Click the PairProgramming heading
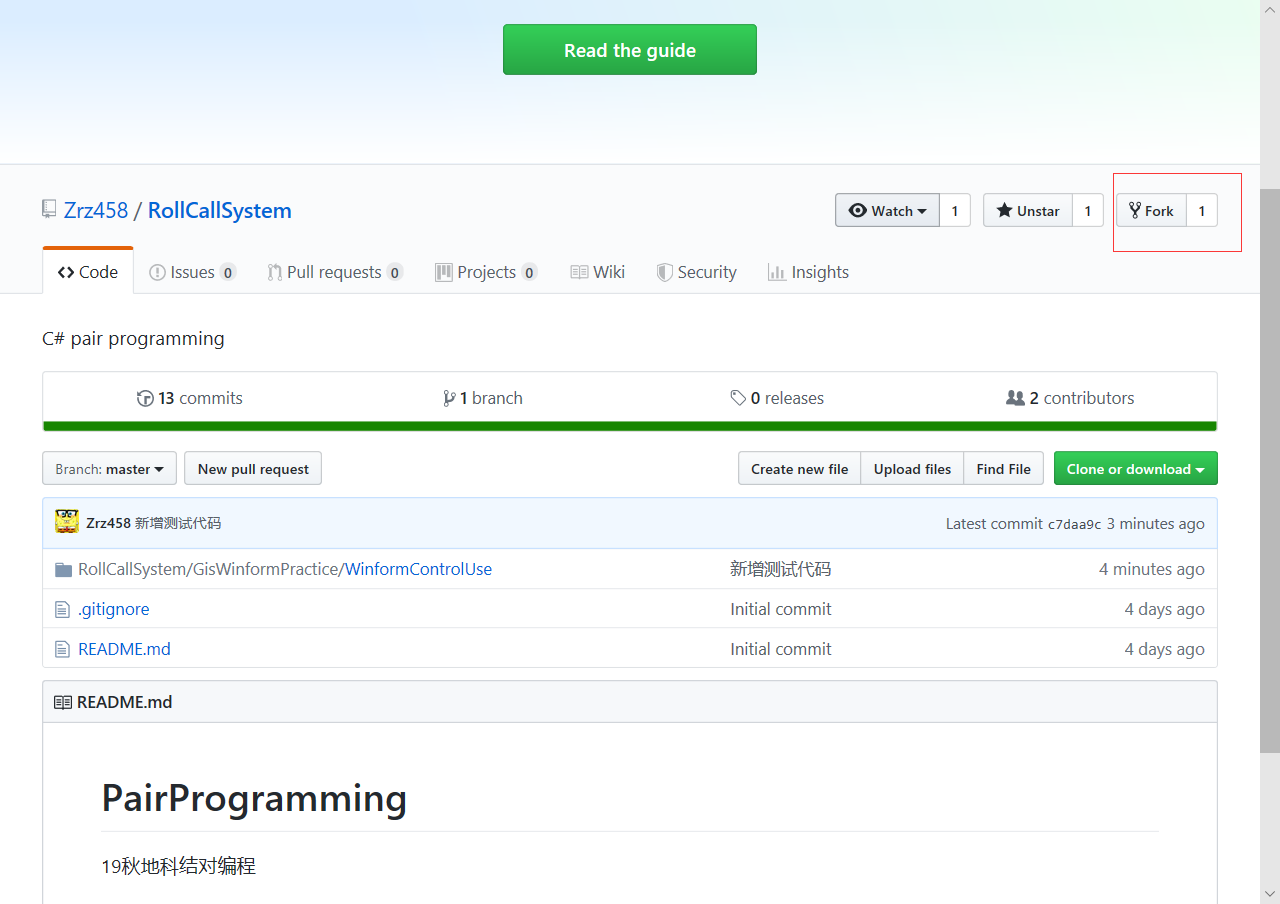The width and height of the screenshot is (1280, 904). (254, 799)
